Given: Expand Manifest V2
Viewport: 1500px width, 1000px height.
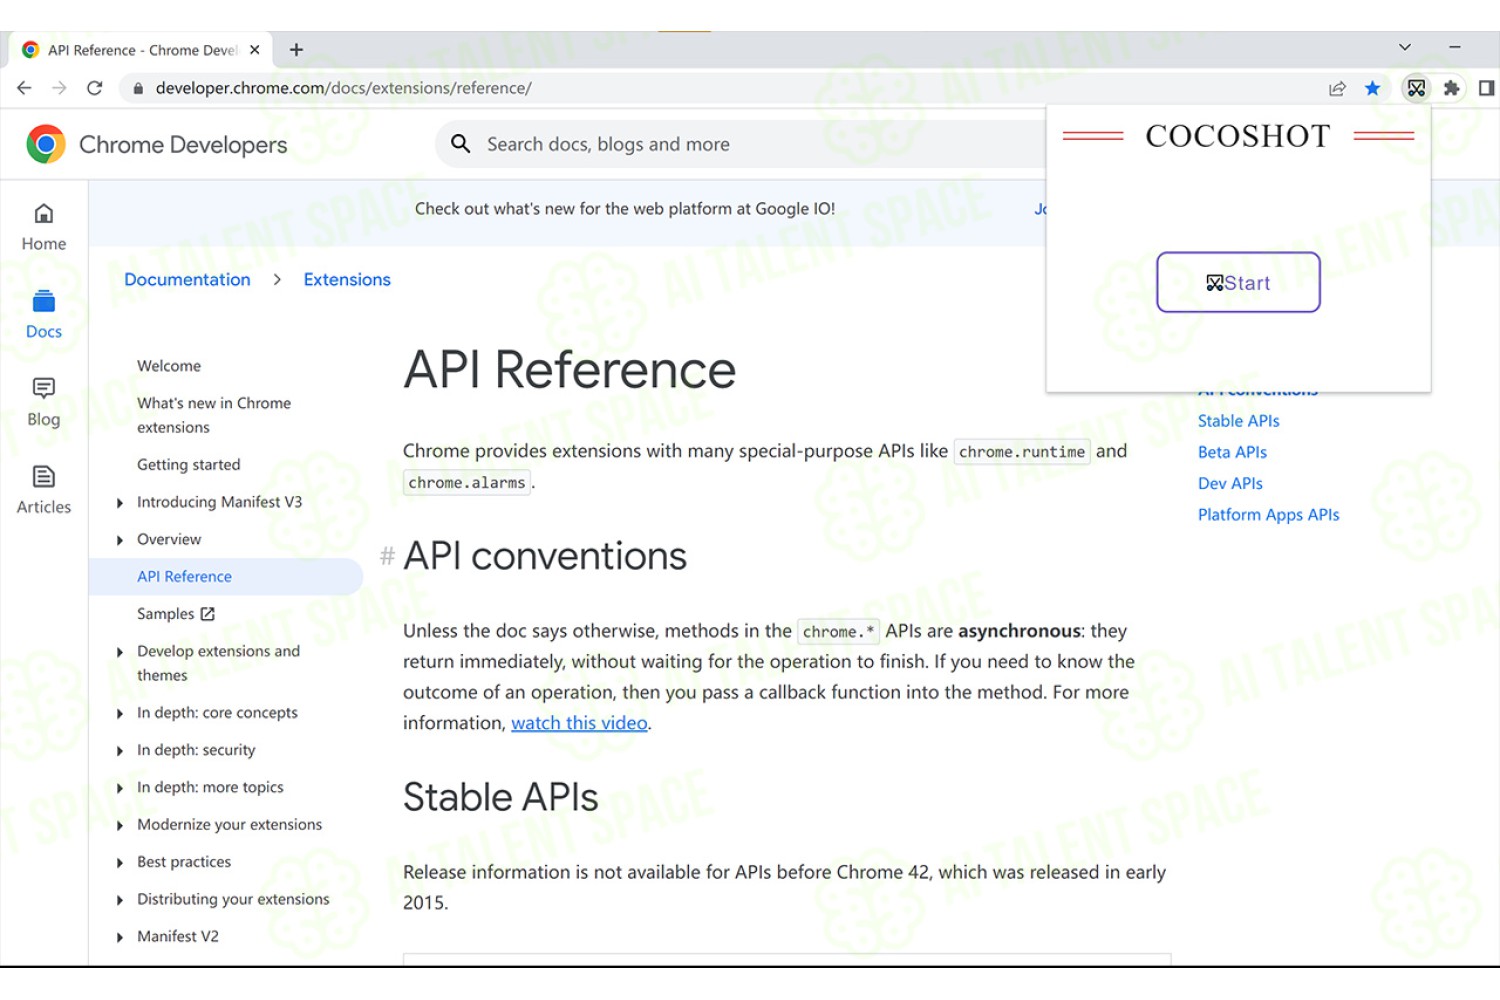Looking at the screenshot, I should pyautogui.click(x=120, y=937).
